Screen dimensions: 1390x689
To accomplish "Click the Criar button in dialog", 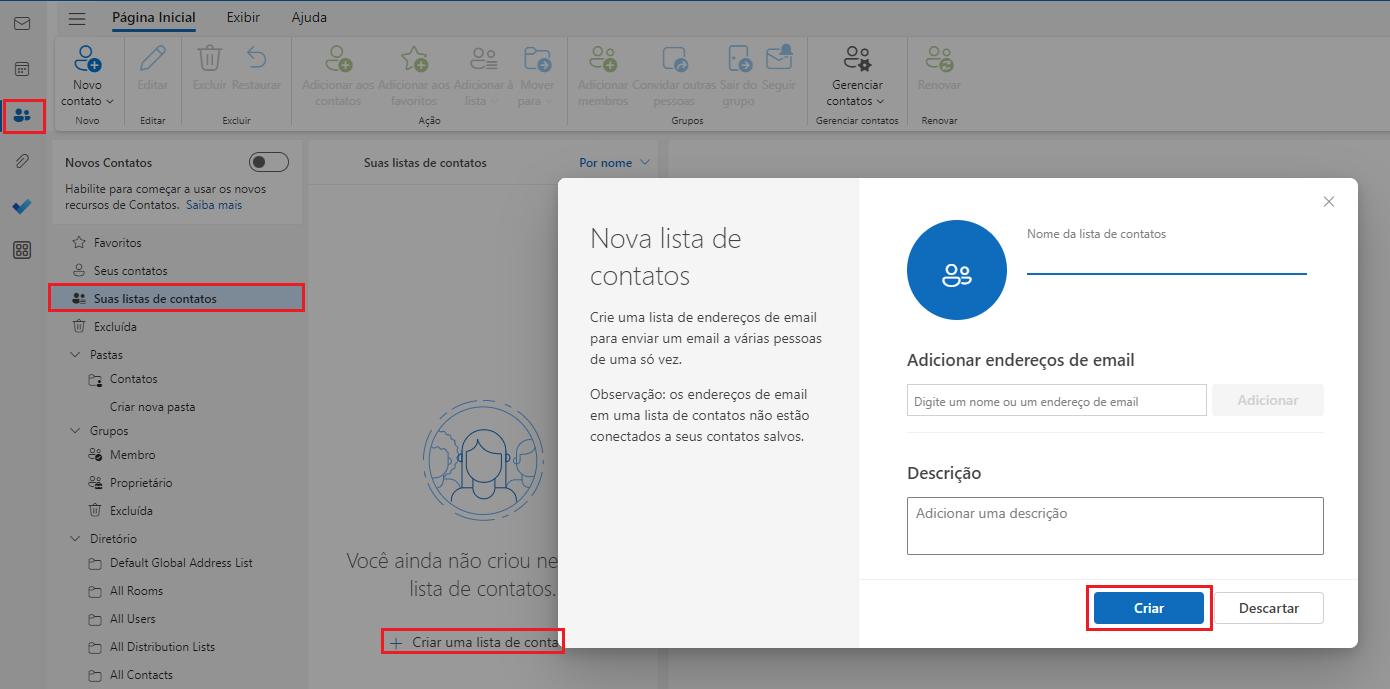I will point(1149,608).
